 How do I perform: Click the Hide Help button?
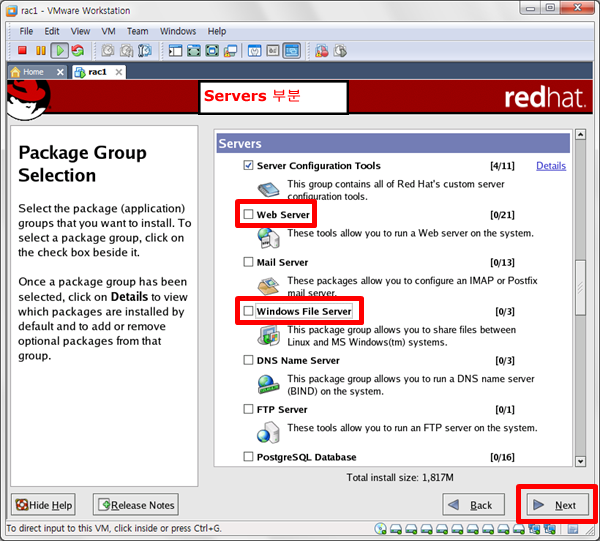tap(43, 505)
